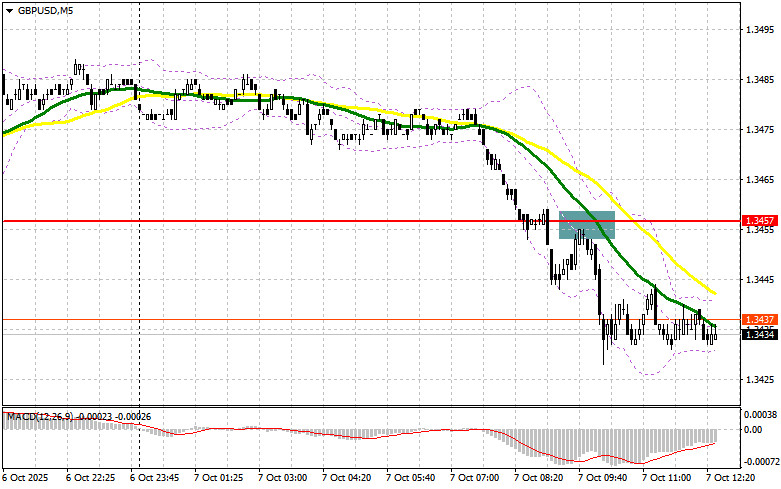781x489 pixels.
Task: Click the 7 Oct 07:00 time label
Action: pyautogui.click(x=474, y=478)
